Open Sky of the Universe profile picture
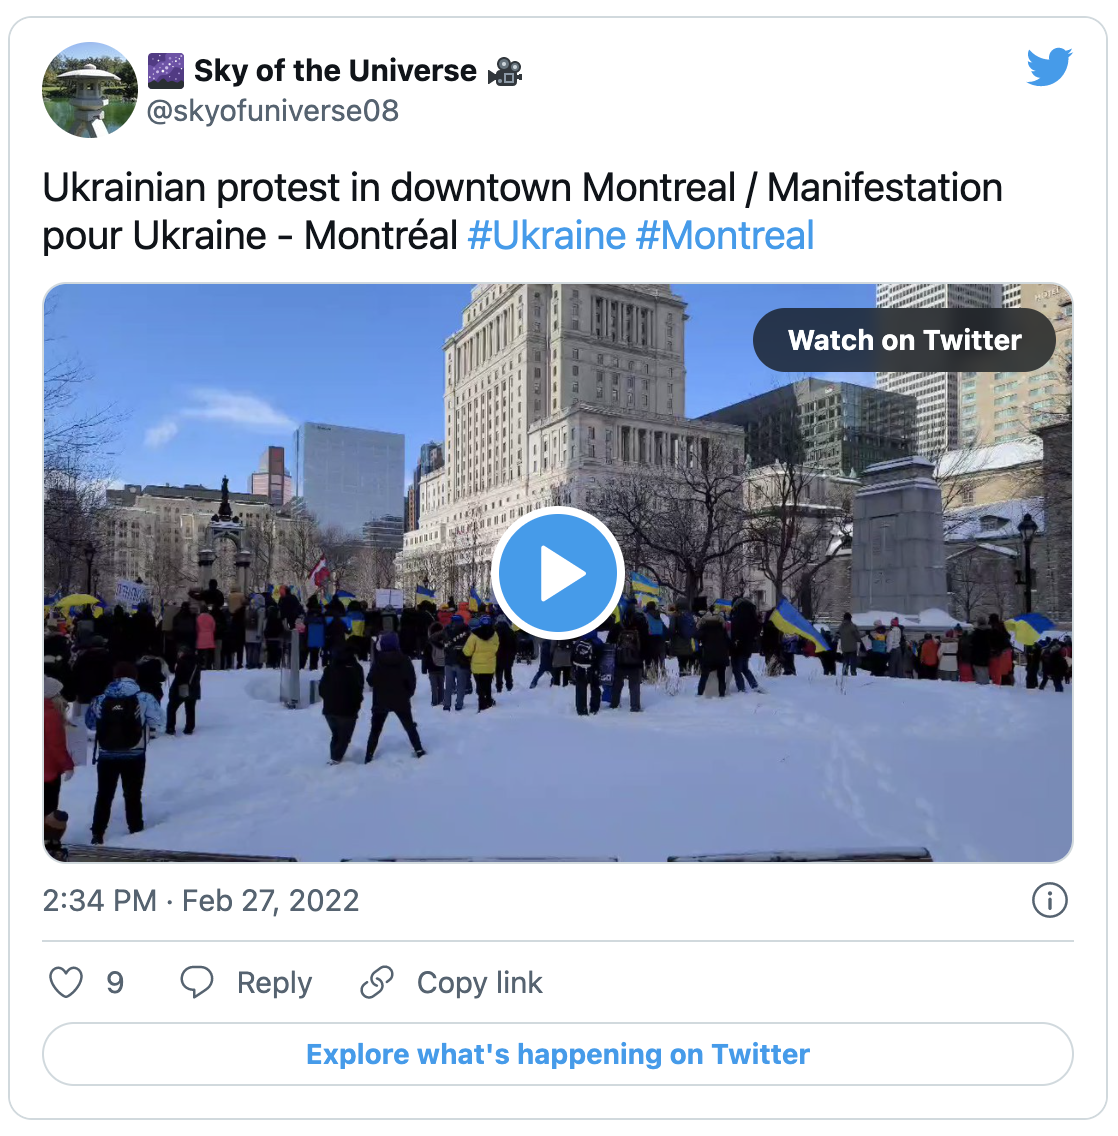The image size is (1118, 1136). pyautogui.click(x=90, y=90)
